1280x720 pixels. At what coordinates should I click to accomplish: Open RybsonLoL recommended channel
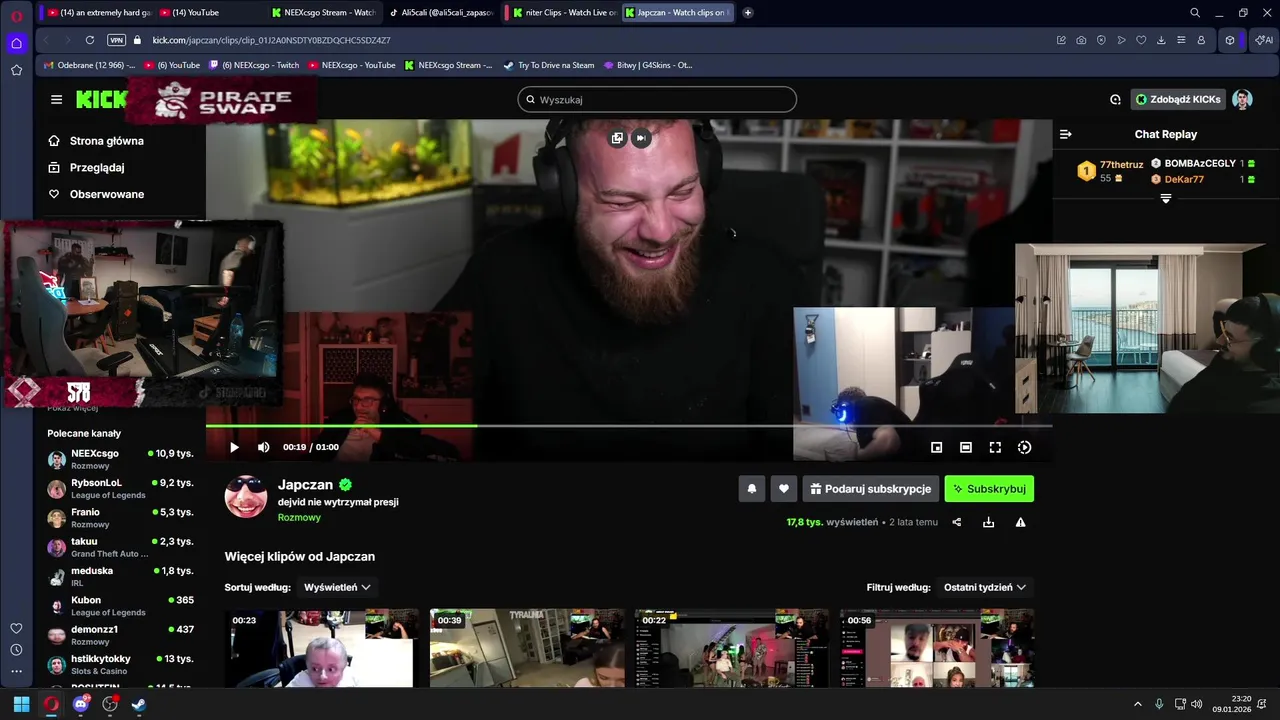[120, 488]
